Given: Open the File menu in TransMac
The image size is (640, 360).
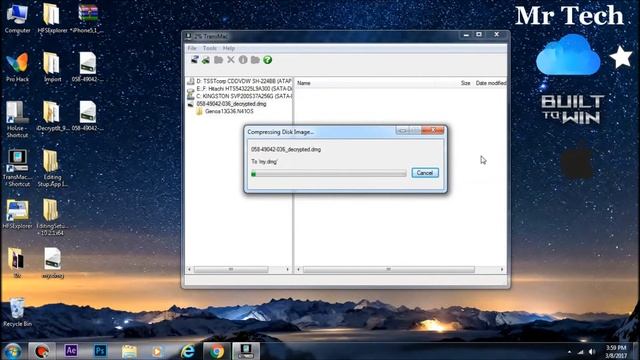Looking at the screenshot, I should coord(192,48).
